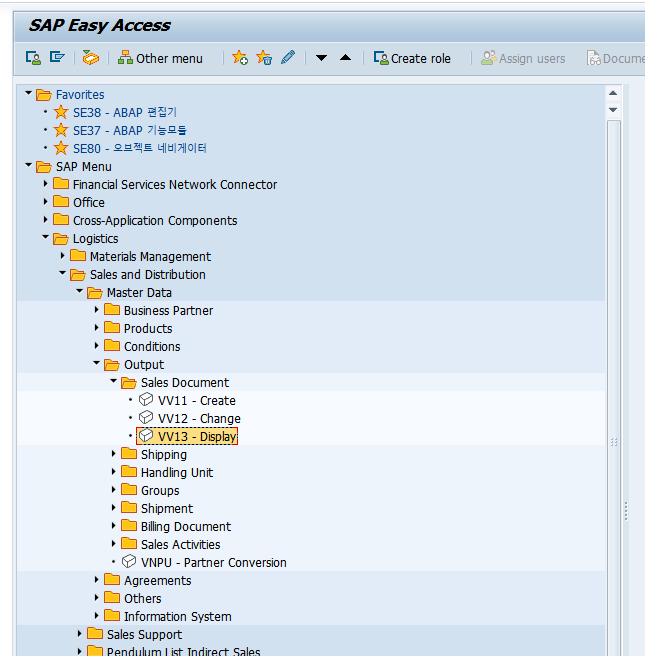The image size is (645, 656).
Task: Click the Assign users button
Action: pos(523,58)
